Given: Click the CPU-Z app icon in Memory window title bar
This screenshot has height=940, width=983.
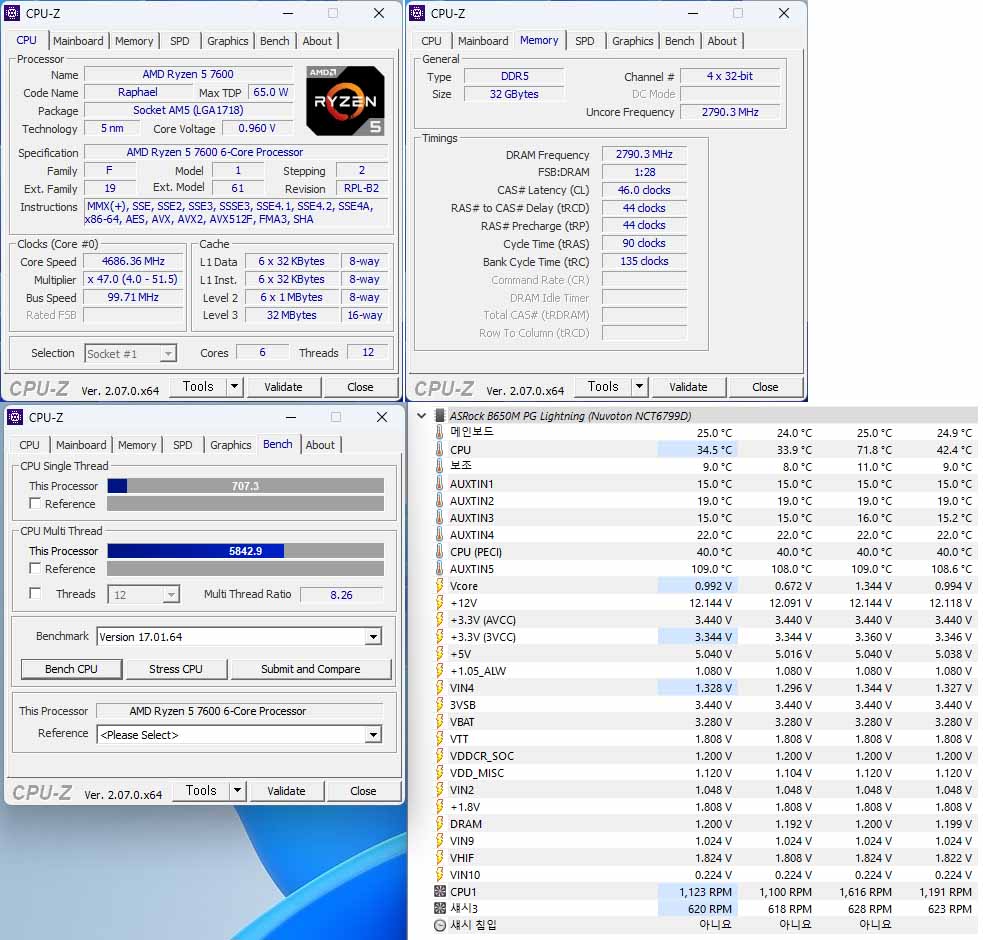Looking at the screenshot, I should tap(417, 13).
